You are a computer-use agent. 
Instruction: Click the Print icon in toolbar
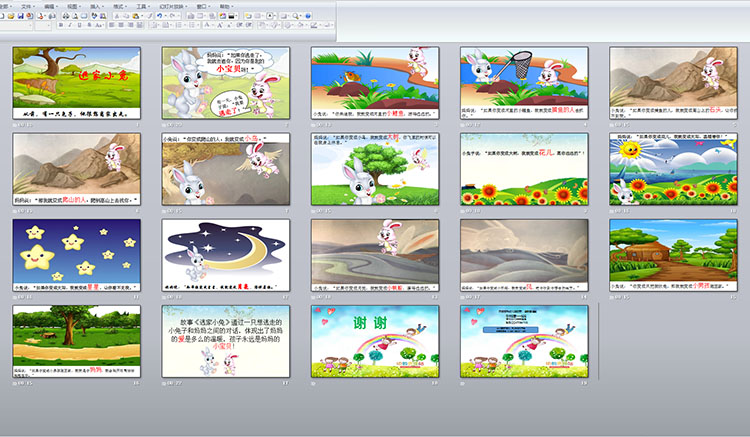pos(66,16)
